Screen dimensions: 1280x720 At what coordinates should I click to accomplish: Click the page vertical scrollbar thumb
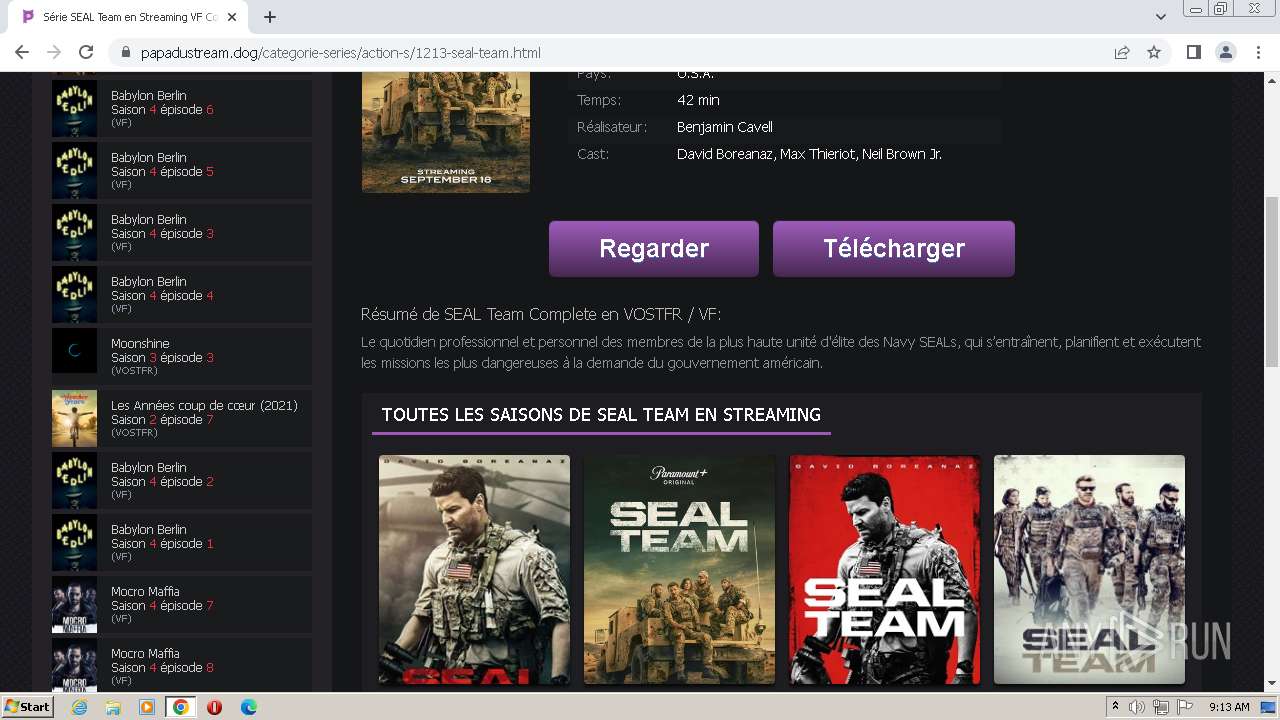coord(1272,281)
